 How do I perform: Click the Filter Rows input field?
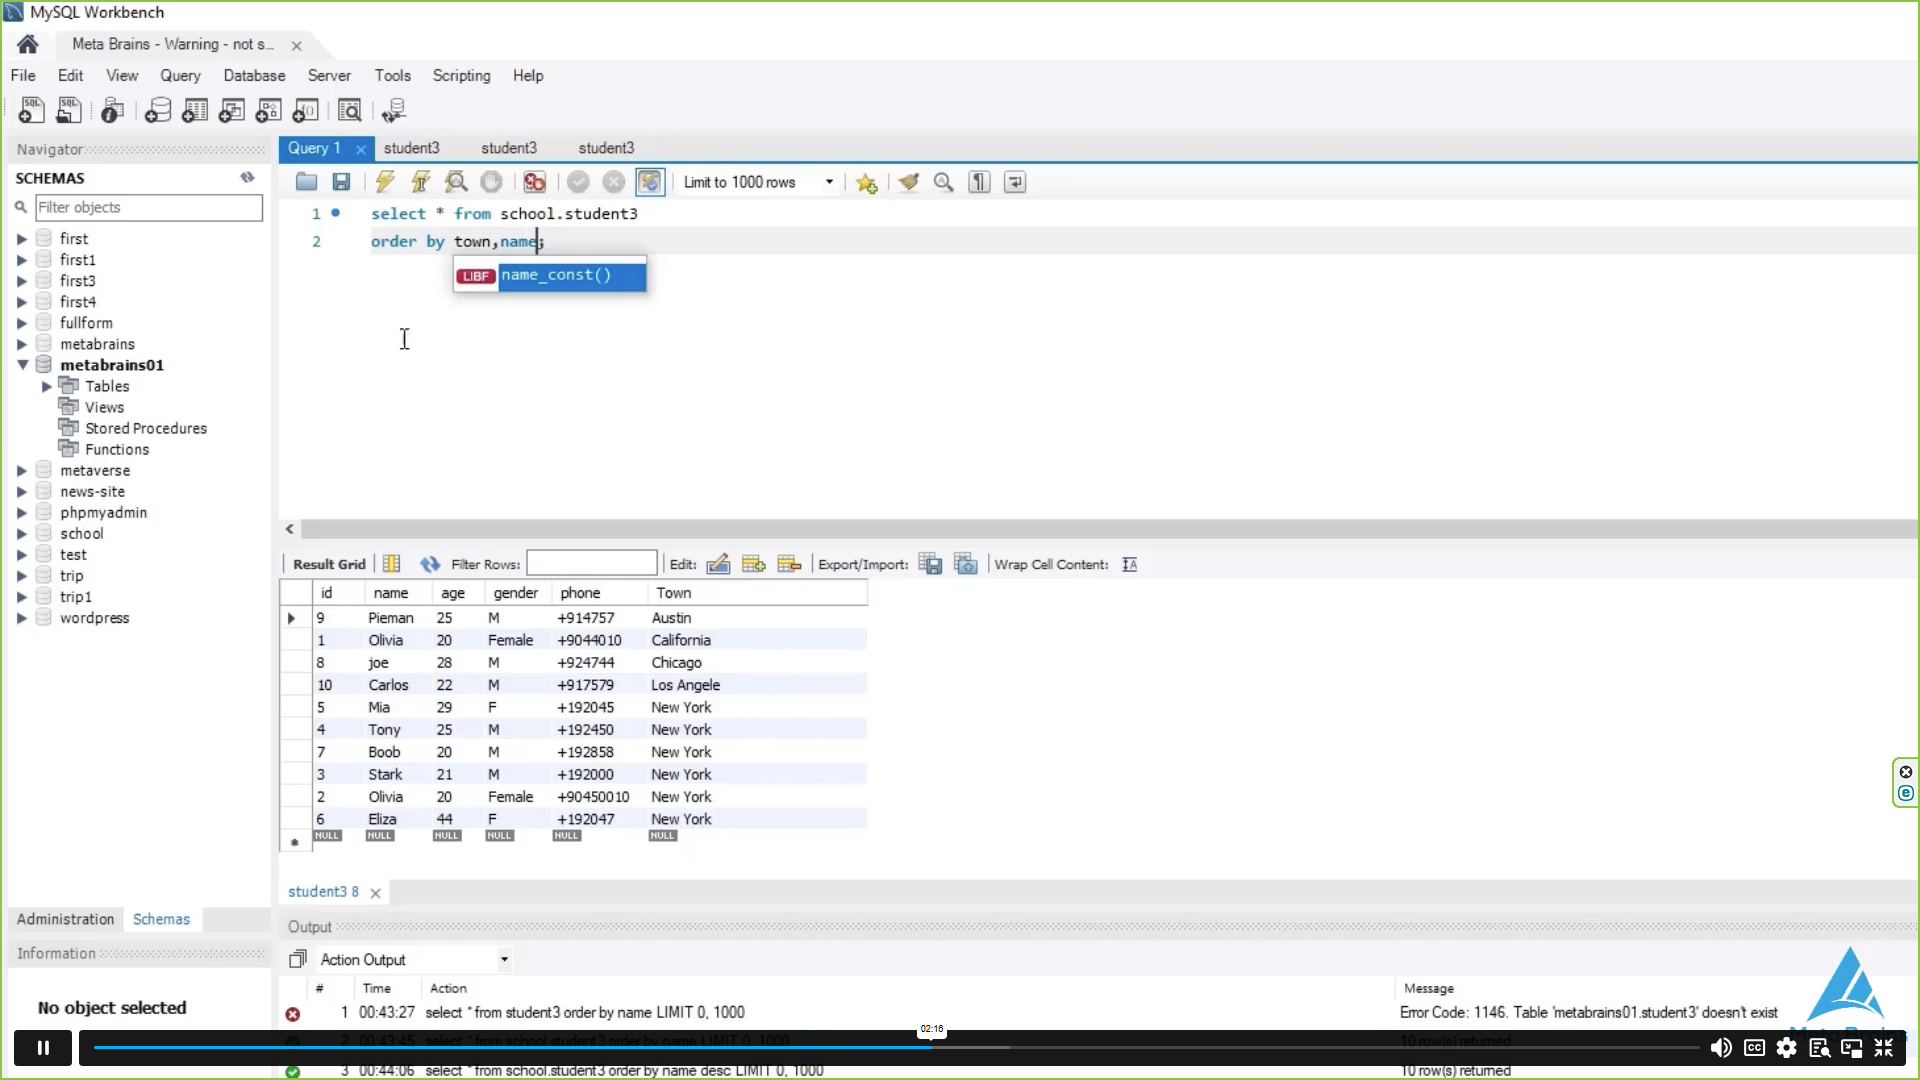[591, 564]
